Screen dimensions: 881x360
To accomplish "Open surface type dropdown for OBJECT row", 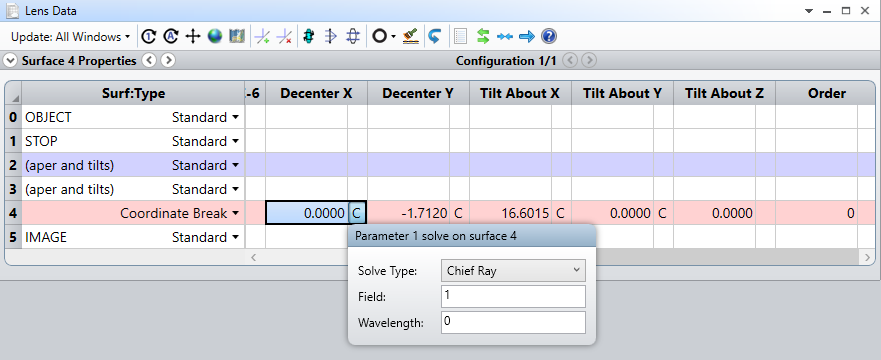I will point(235,118).
